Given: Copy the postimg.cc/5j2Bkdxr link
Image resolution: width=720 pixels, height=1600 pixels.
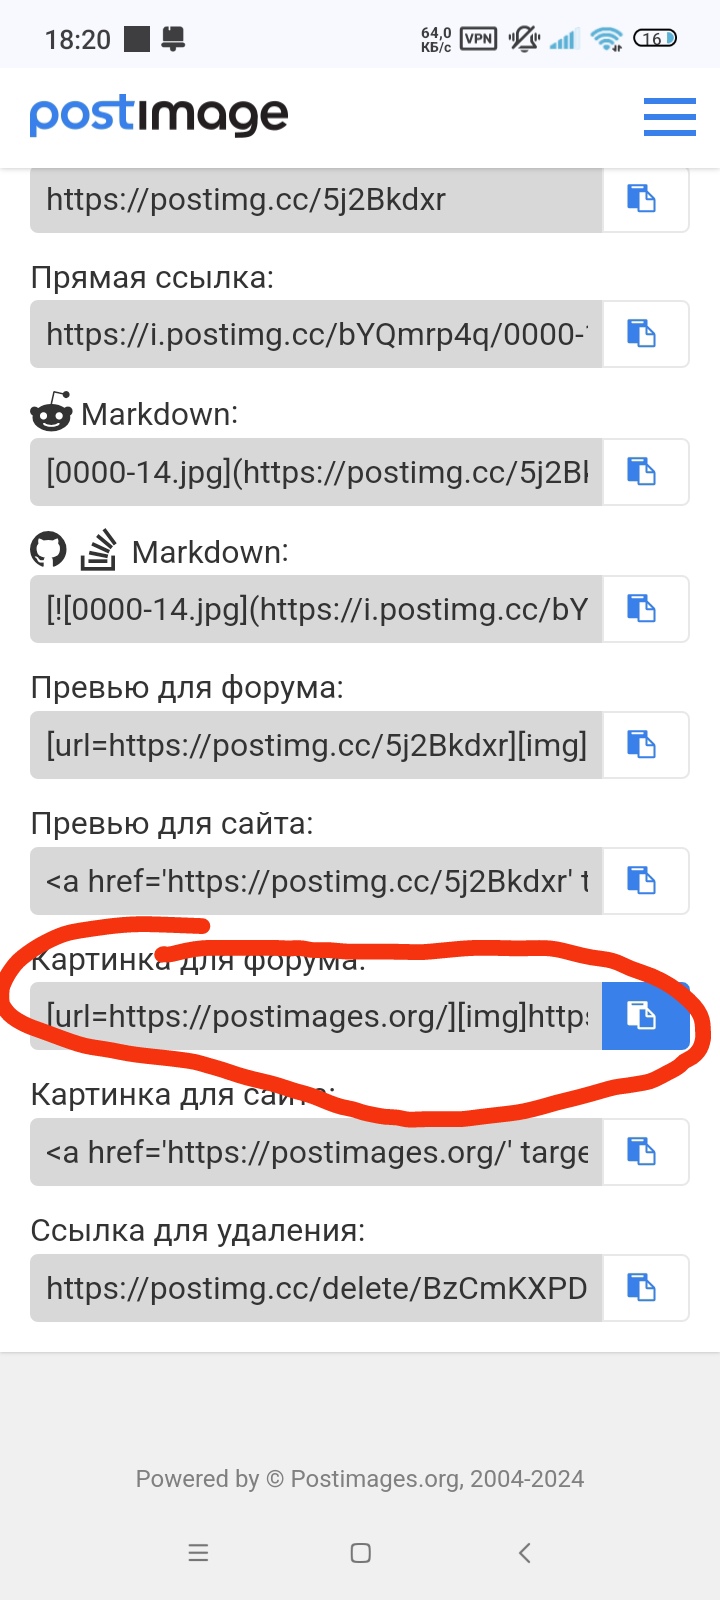Looking at the screenshot, I should [x=645, y=199].
